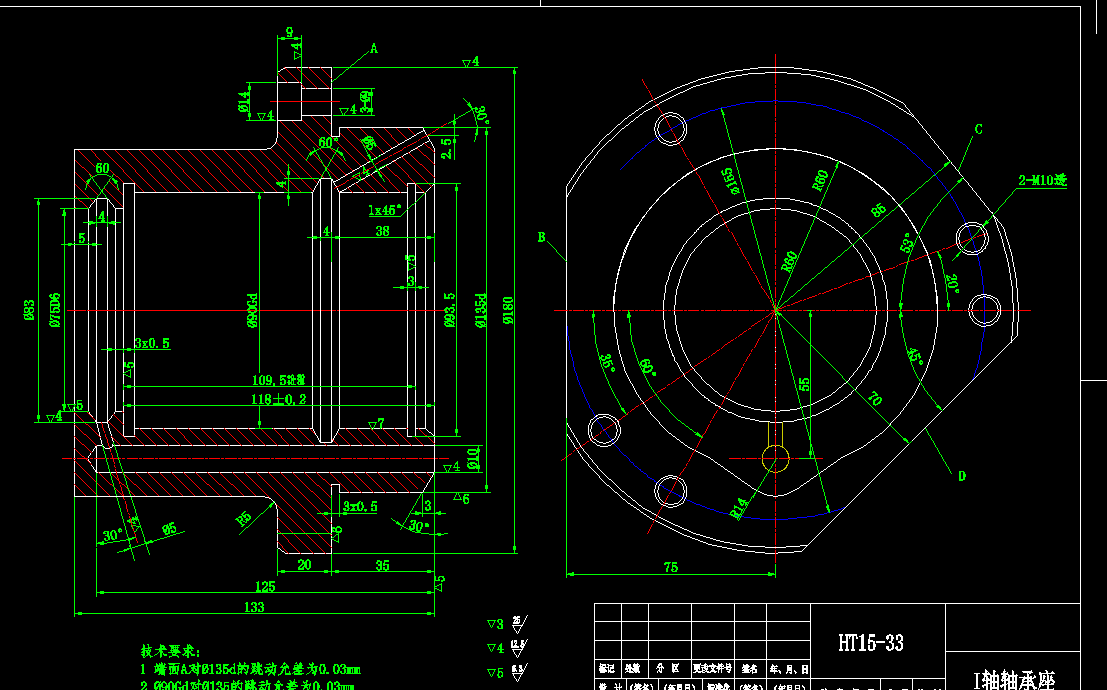
Task: Select the 2.5 dimension near the chamfer
Action: (x=446, y=148)
